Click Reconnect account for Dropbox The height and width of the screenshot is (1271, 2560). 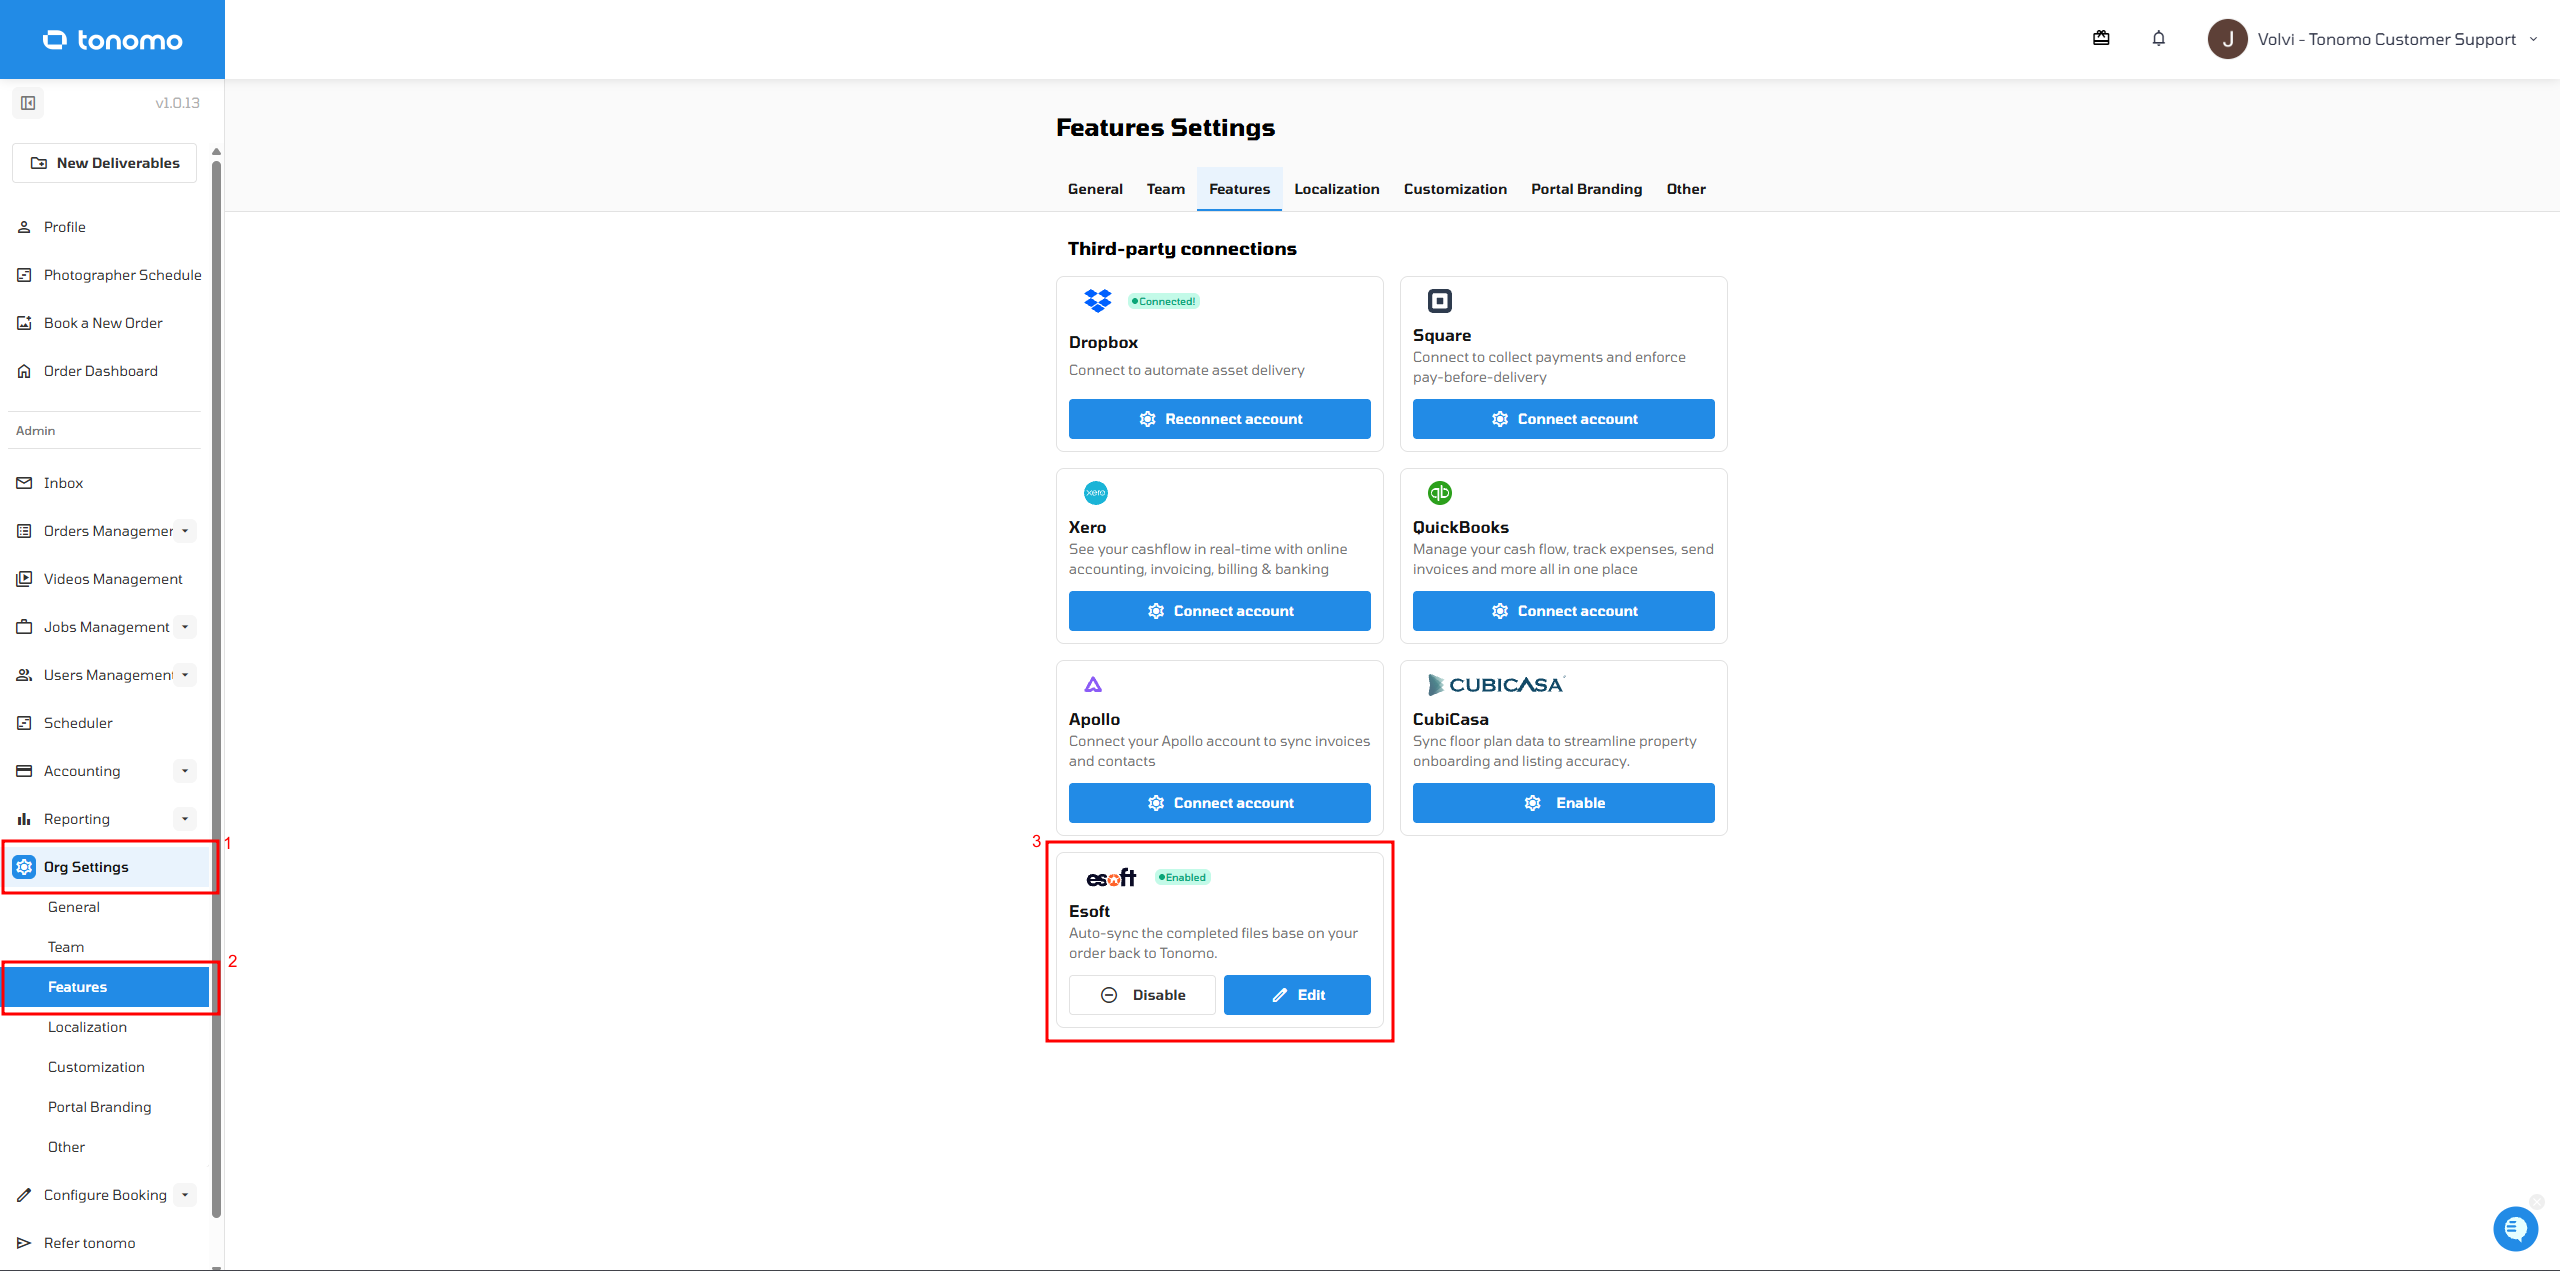pyautogui.click(x=1219, y=419)
